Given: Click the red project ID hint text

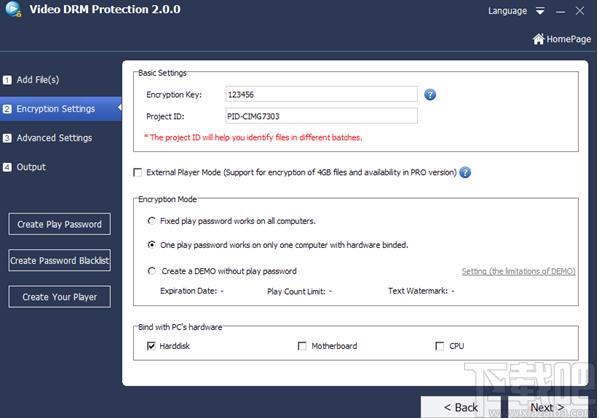Looking at the screenshot, I should pyautogui.click(x=253, y=138).
